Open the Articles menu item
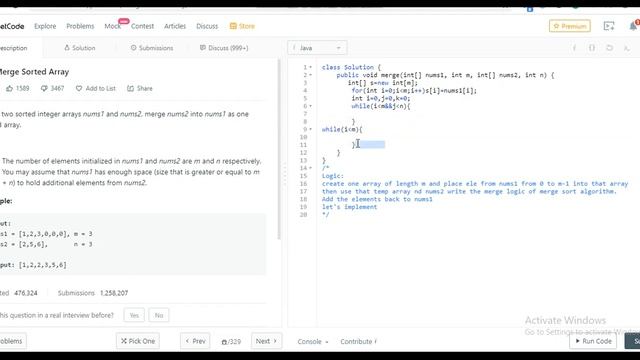 click(x=175, y=26)
